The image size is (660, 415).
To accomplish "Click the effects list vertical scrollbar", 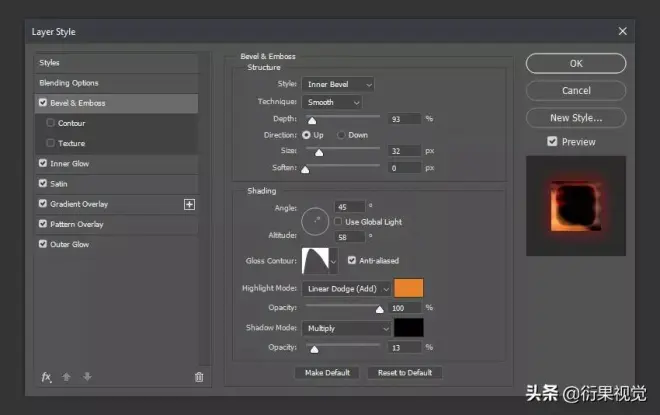I will [205, 209].
